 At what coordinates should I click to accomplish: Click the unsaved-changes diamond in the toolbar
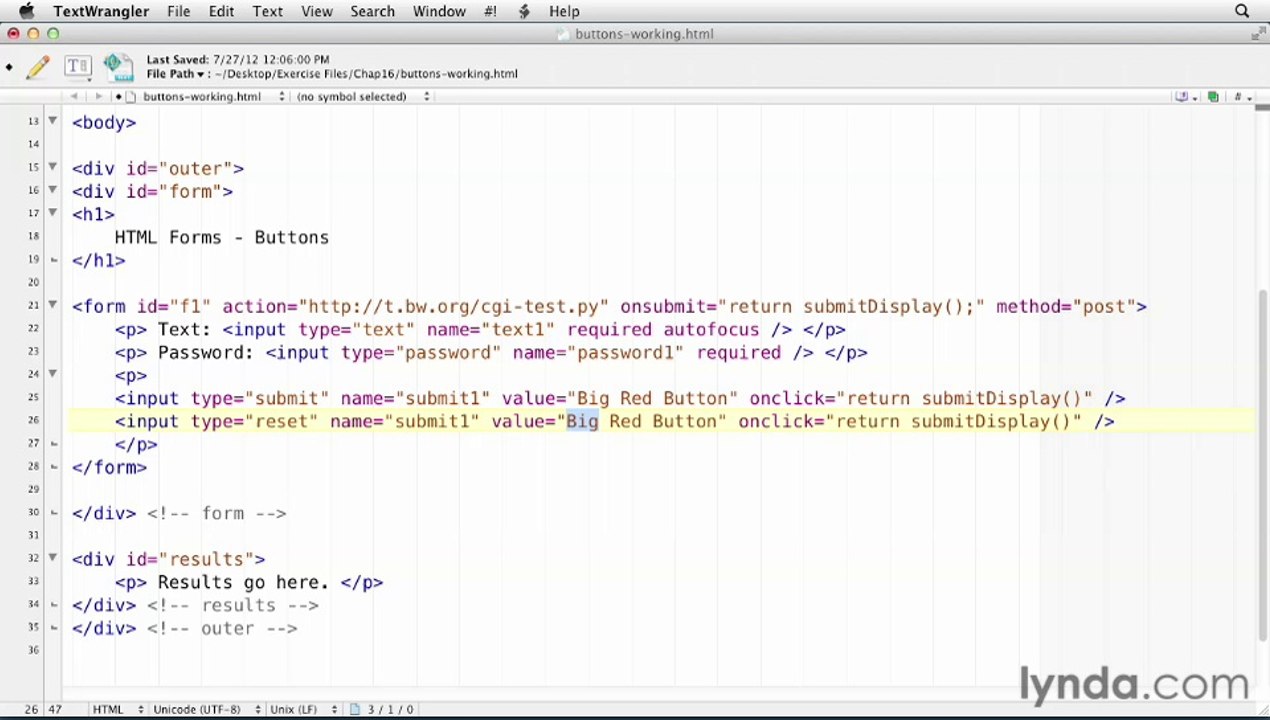point(9,67)
